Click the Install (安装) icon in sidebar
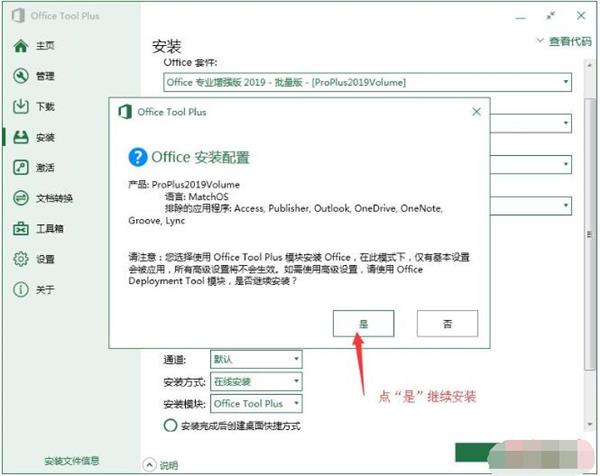600x476 pixels. point(20,137)
